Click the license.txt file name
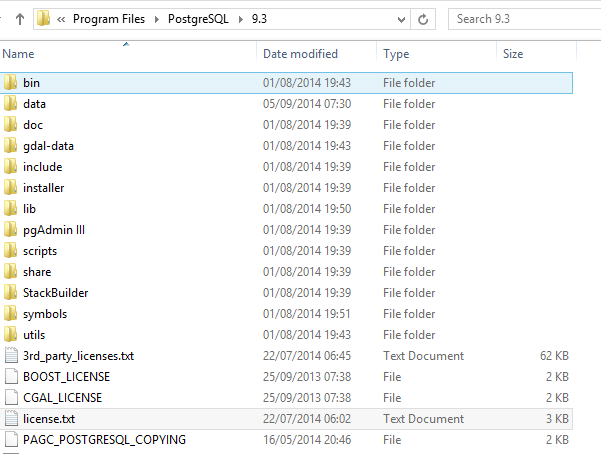The width and height of the screenshot is (601, 459). pyautogui.click(x=49, y=419)
